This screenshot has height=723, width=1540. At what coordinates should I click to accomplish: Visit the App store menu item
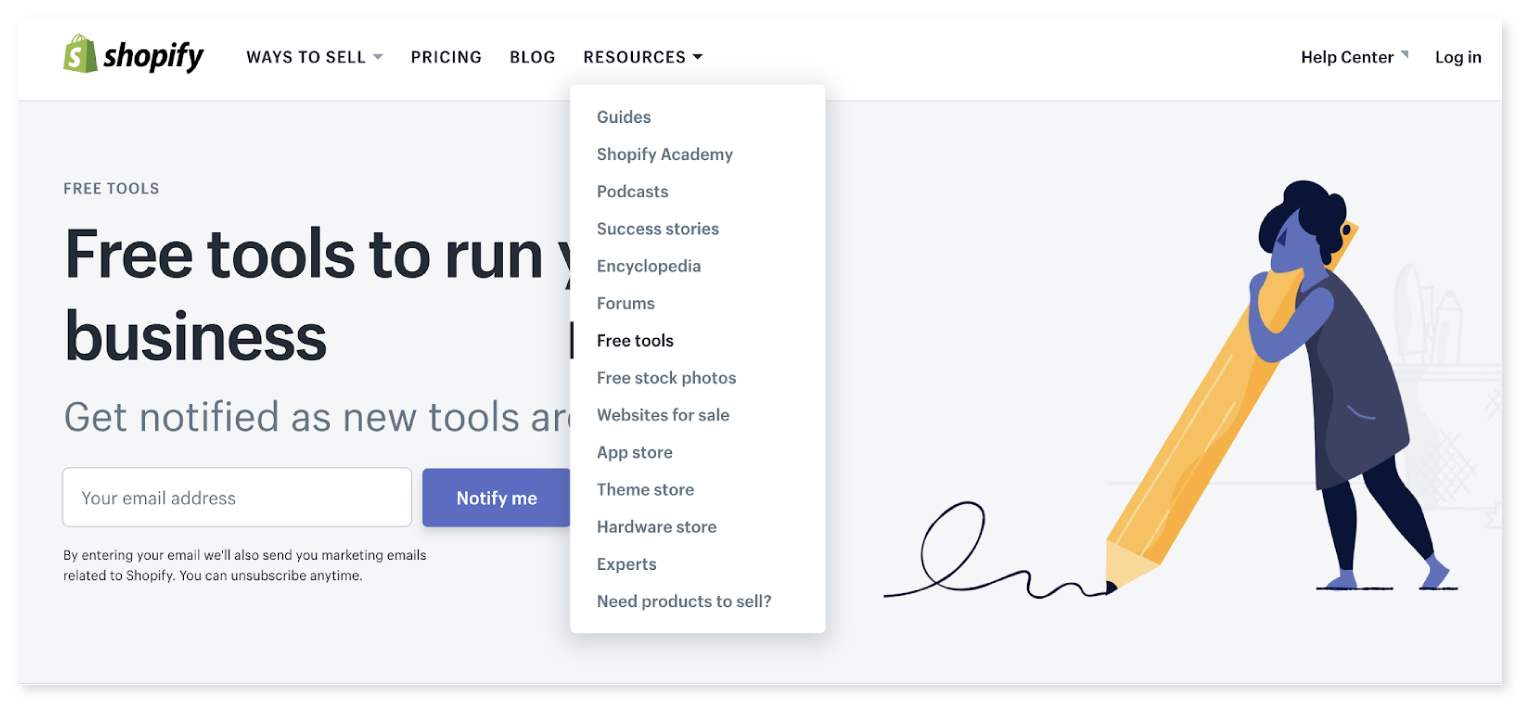634,452
